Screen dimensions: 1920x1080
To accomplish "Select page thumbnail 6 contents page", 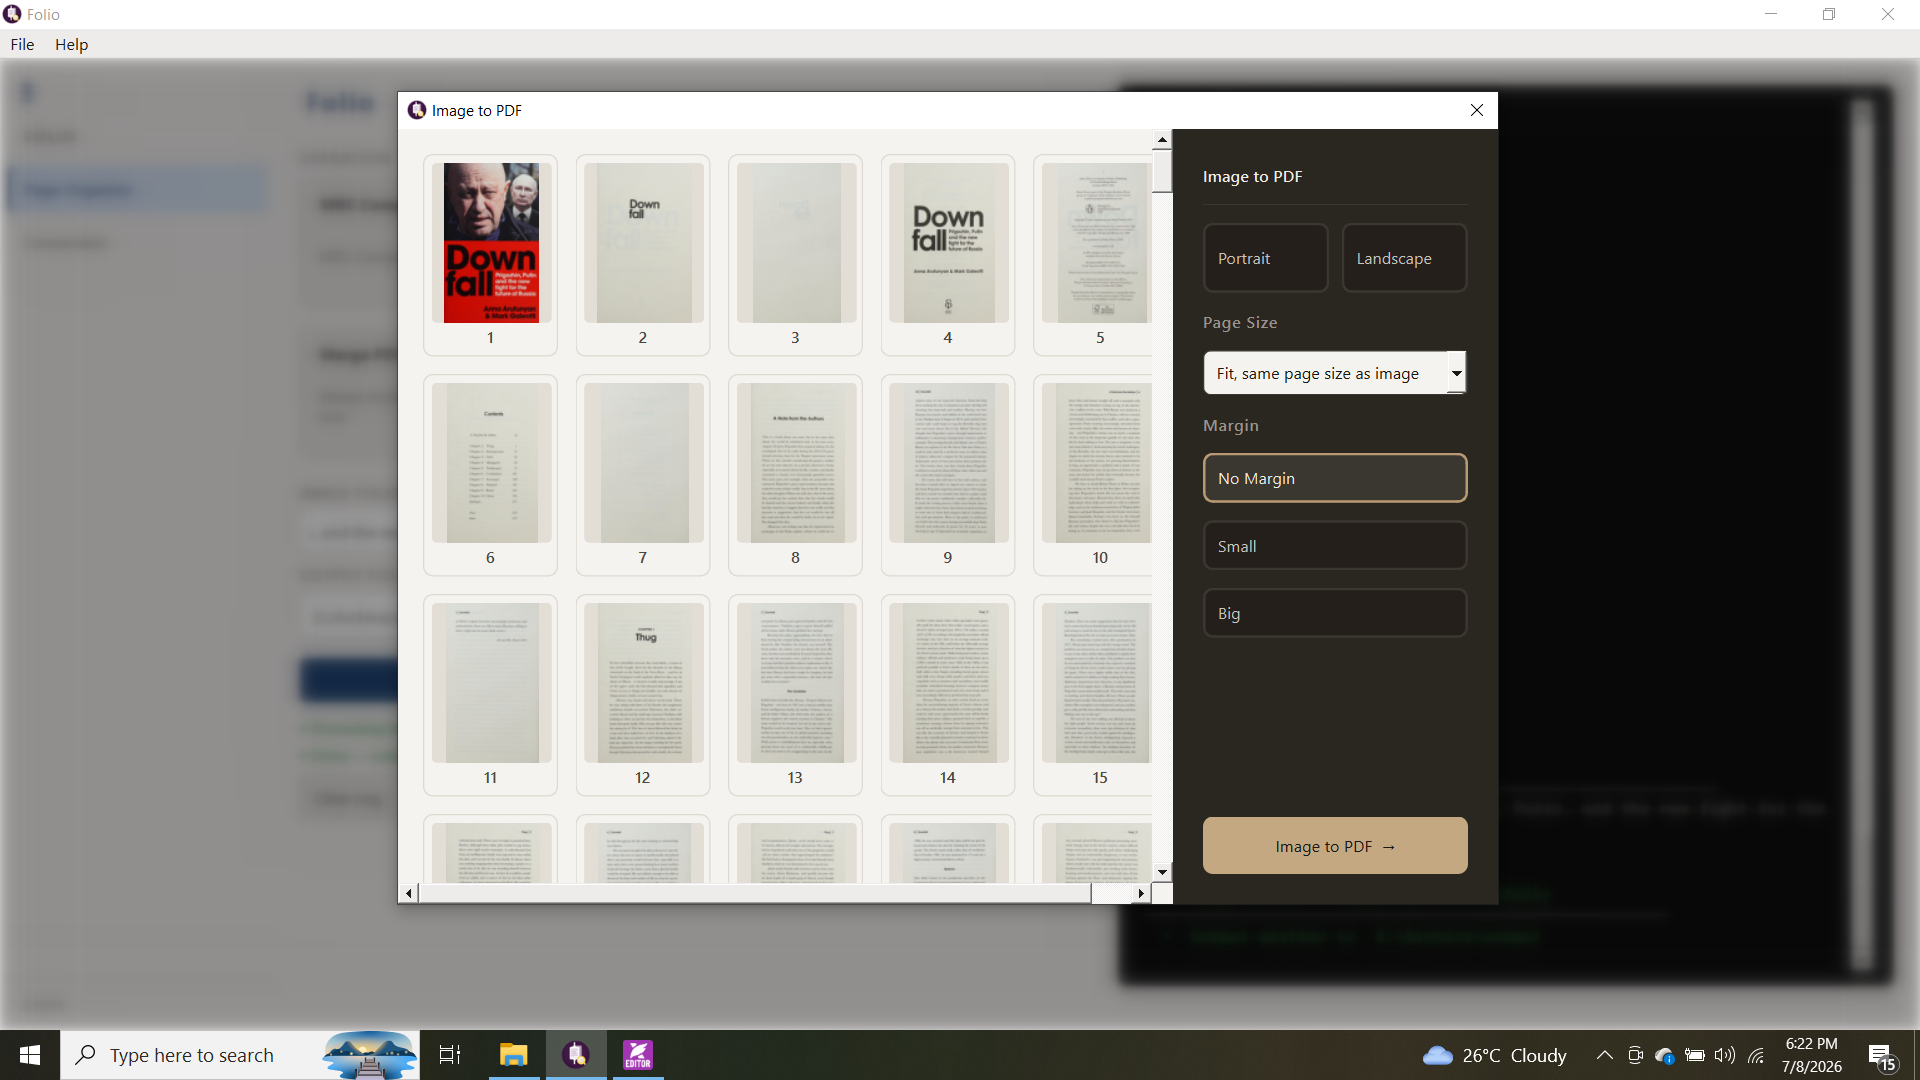I will 490,475.
